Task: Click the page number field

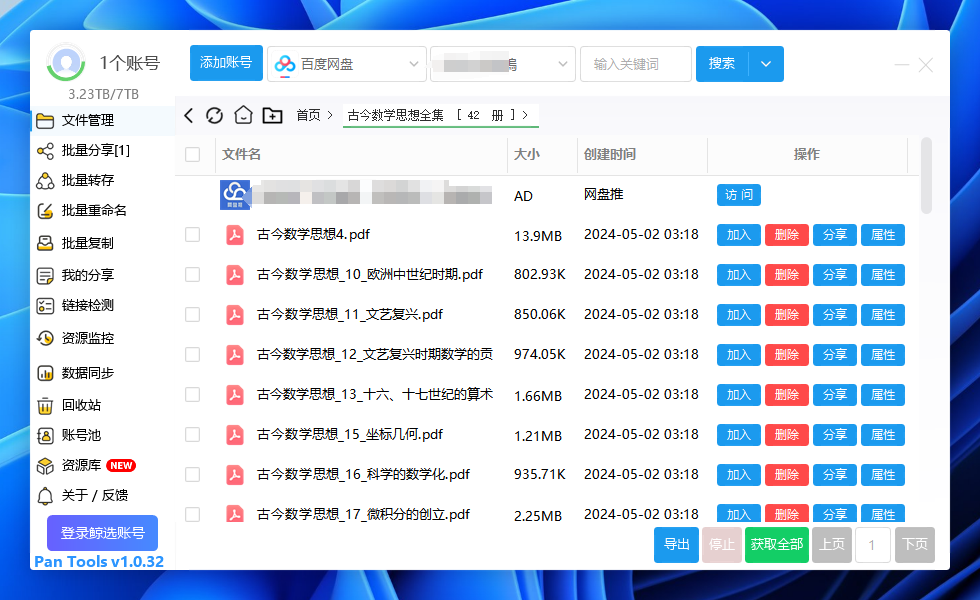Action: (x=872, y=545)
